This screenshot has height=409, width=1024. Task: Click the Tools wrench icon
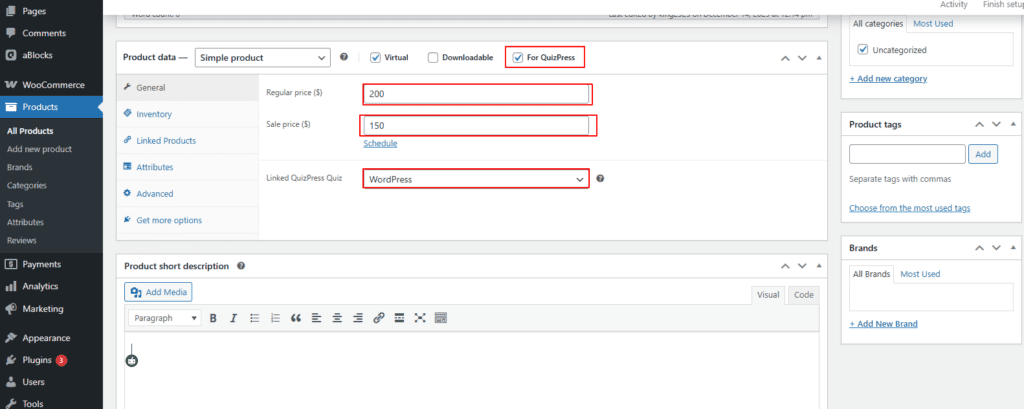tap(10, 403)
